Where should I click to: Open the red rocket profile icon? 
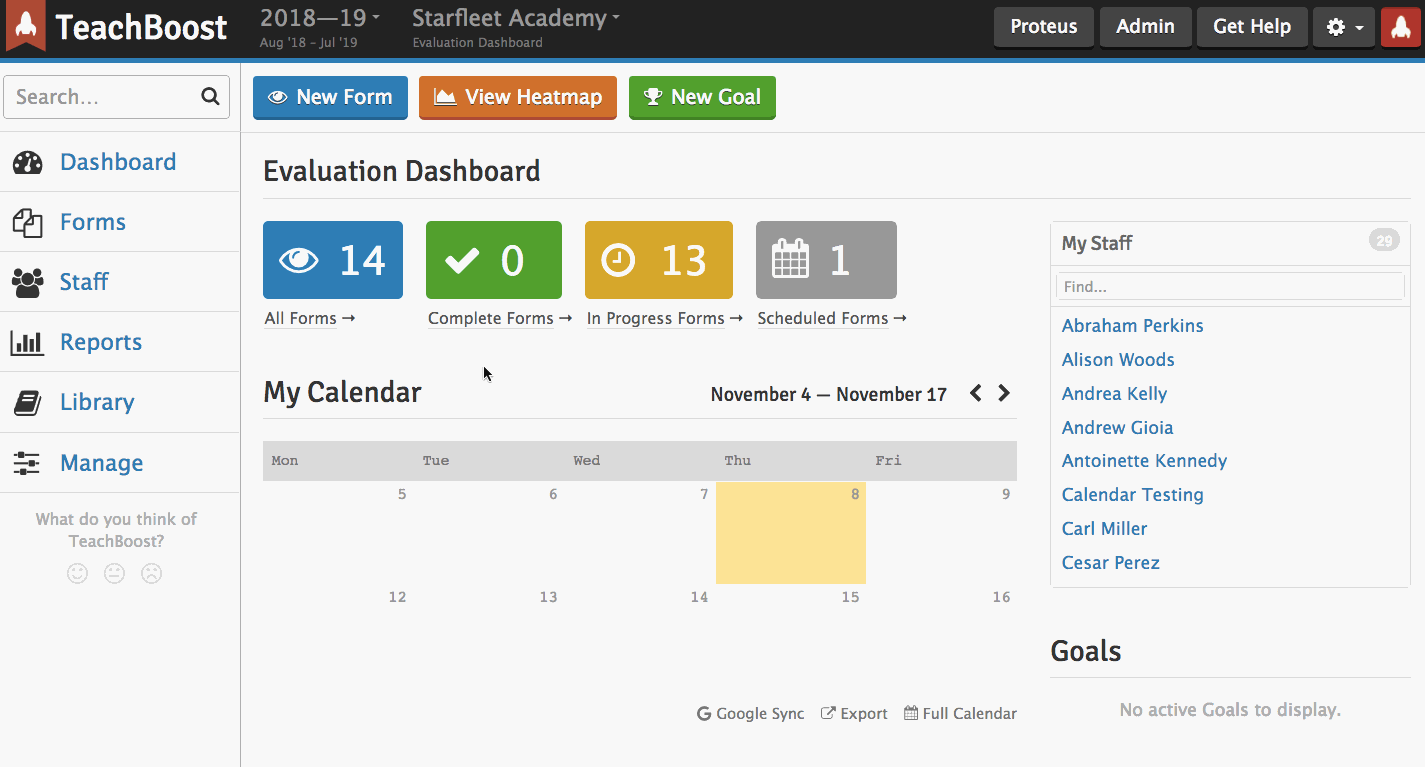[x=1401, y=27]
